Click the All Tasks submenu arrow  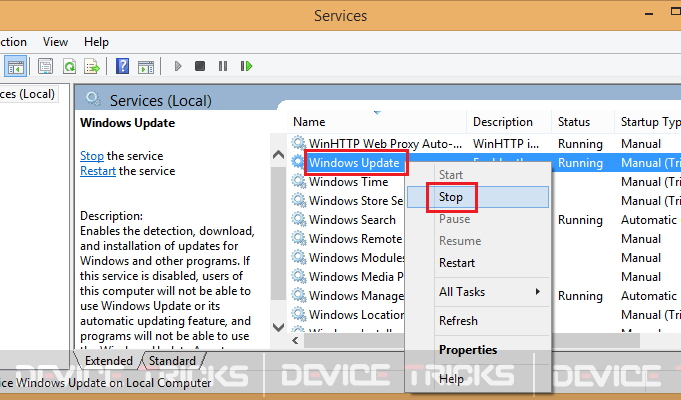[x=538, y=291]
